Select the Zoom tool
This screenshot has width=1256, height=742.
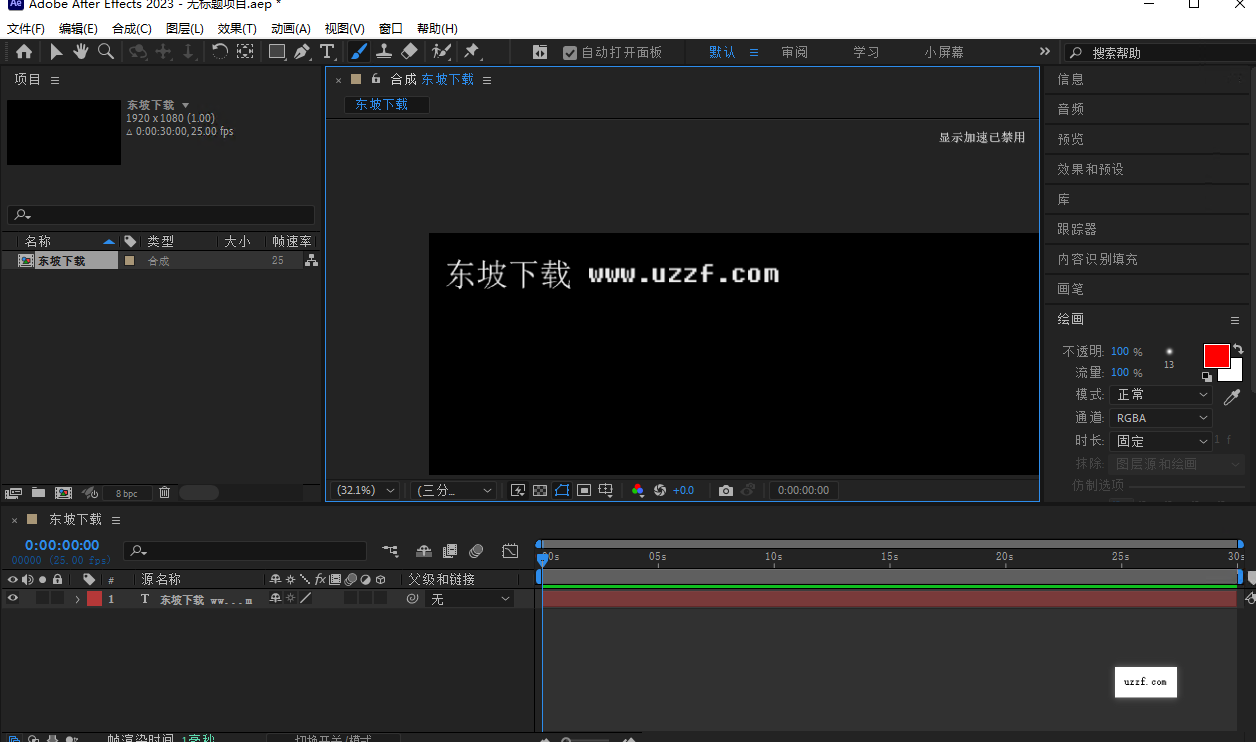(x=106, y=51)
